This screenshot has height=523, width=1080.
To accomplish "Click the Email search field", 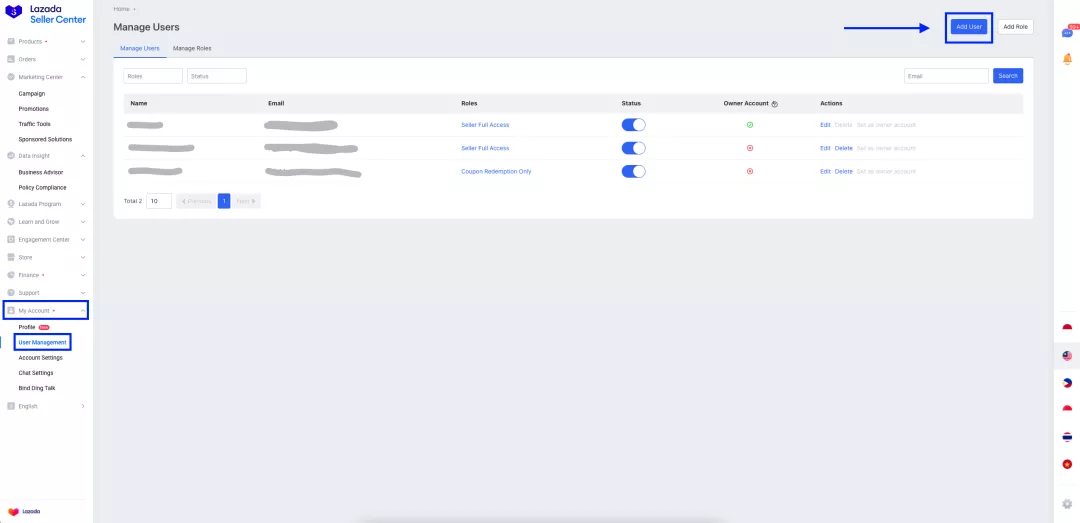I will point(946,76).
